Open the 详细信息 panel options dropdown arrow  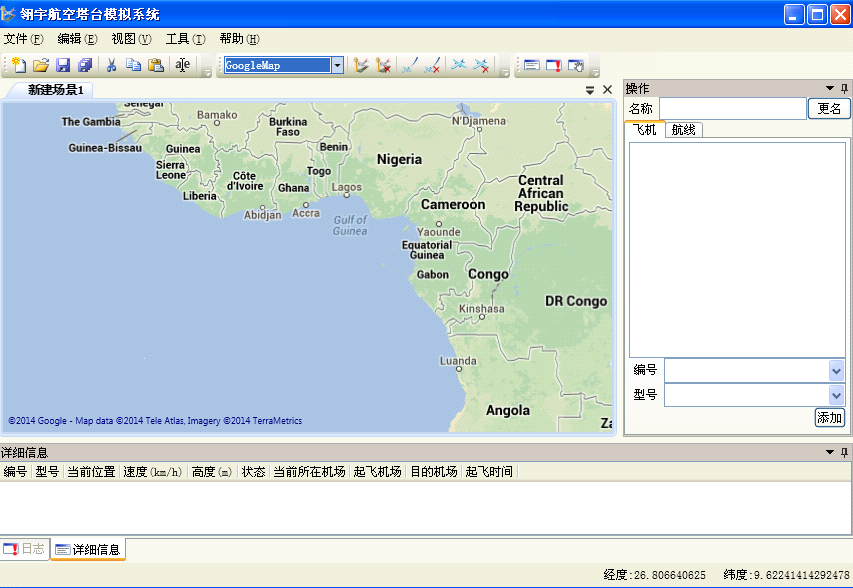[830, 452]
